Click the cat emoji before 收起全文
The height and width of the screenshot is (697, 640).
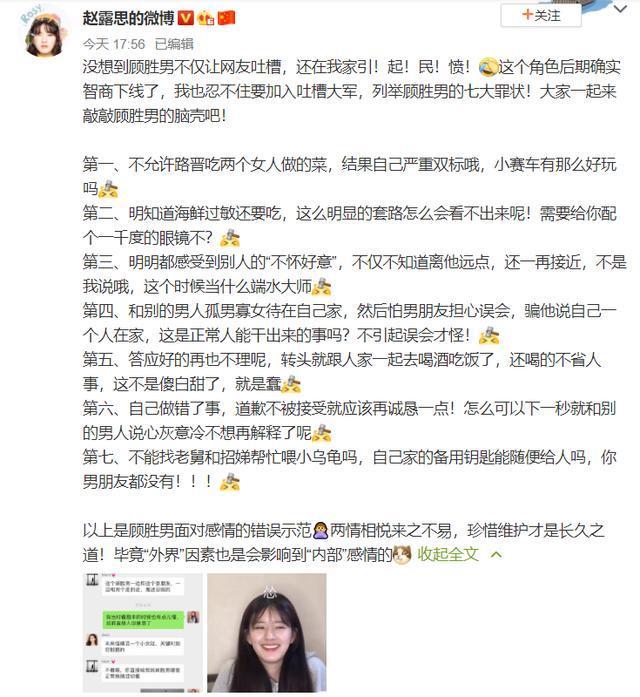click(402, 554)
